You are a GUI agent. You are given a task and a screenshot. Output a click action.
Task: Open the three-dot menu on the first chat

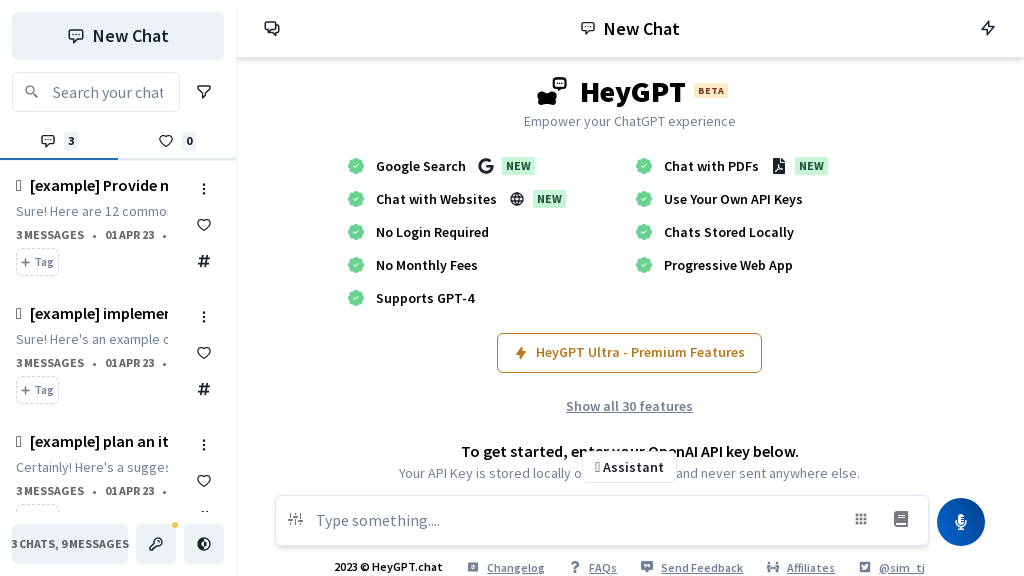204,189
